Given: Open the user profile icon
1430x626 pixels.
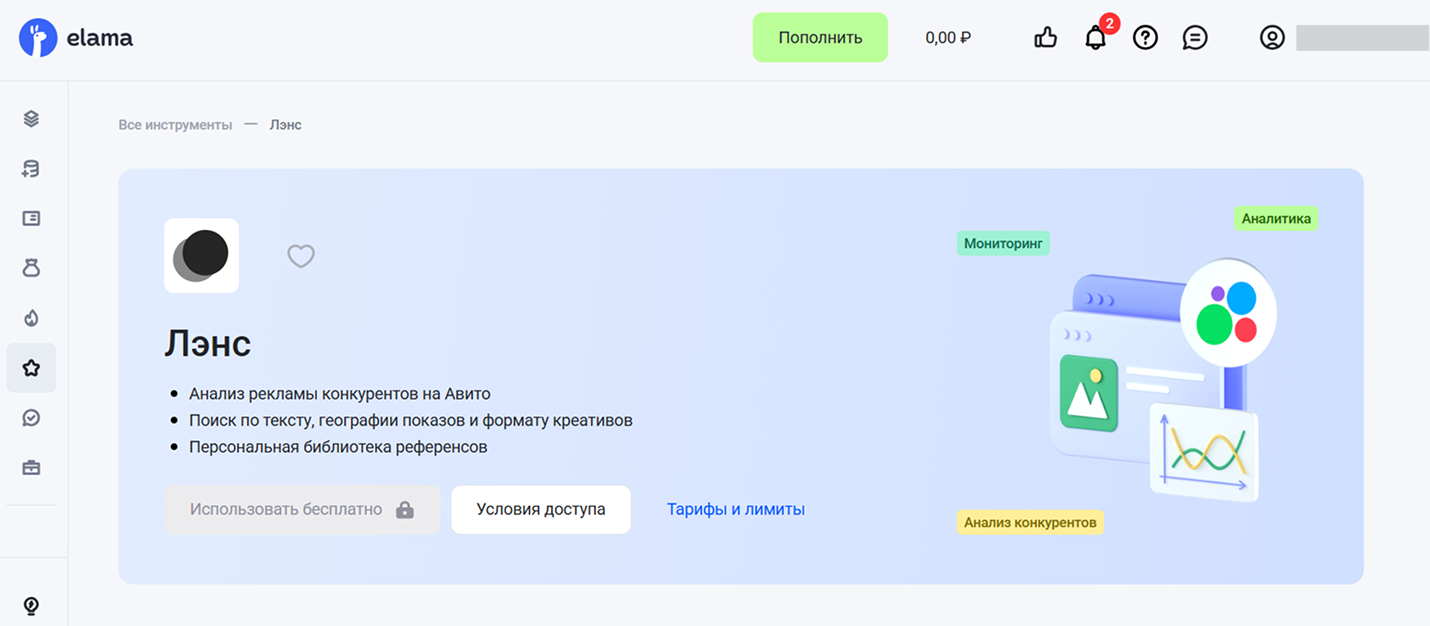Looking at the screenshot, I should [x=1272, y=38].
